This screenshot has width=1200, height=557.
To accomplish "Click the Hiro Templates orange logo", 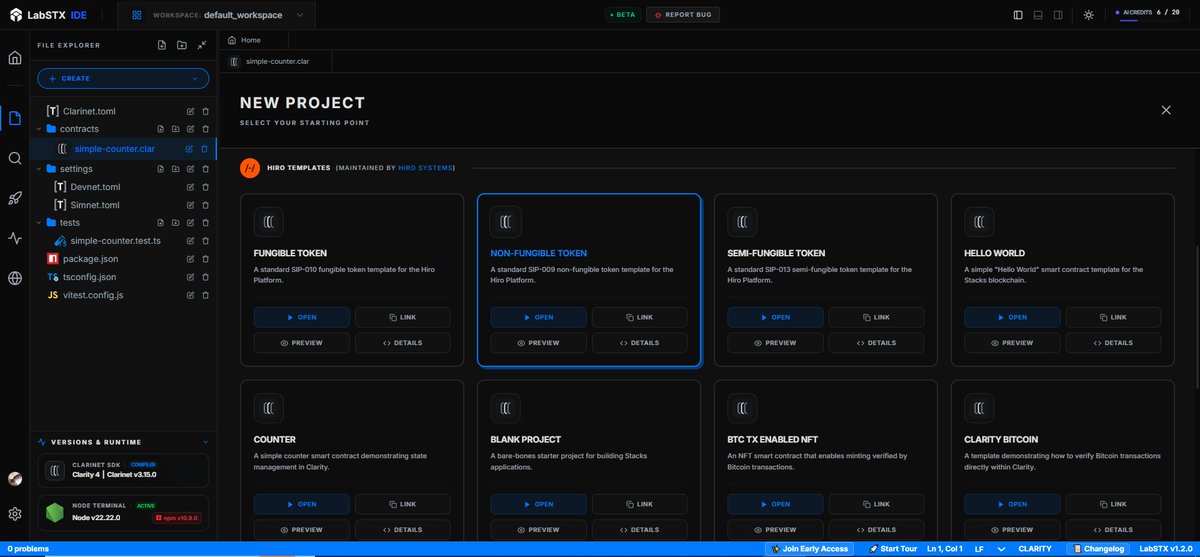I will [x=250, y=168].
